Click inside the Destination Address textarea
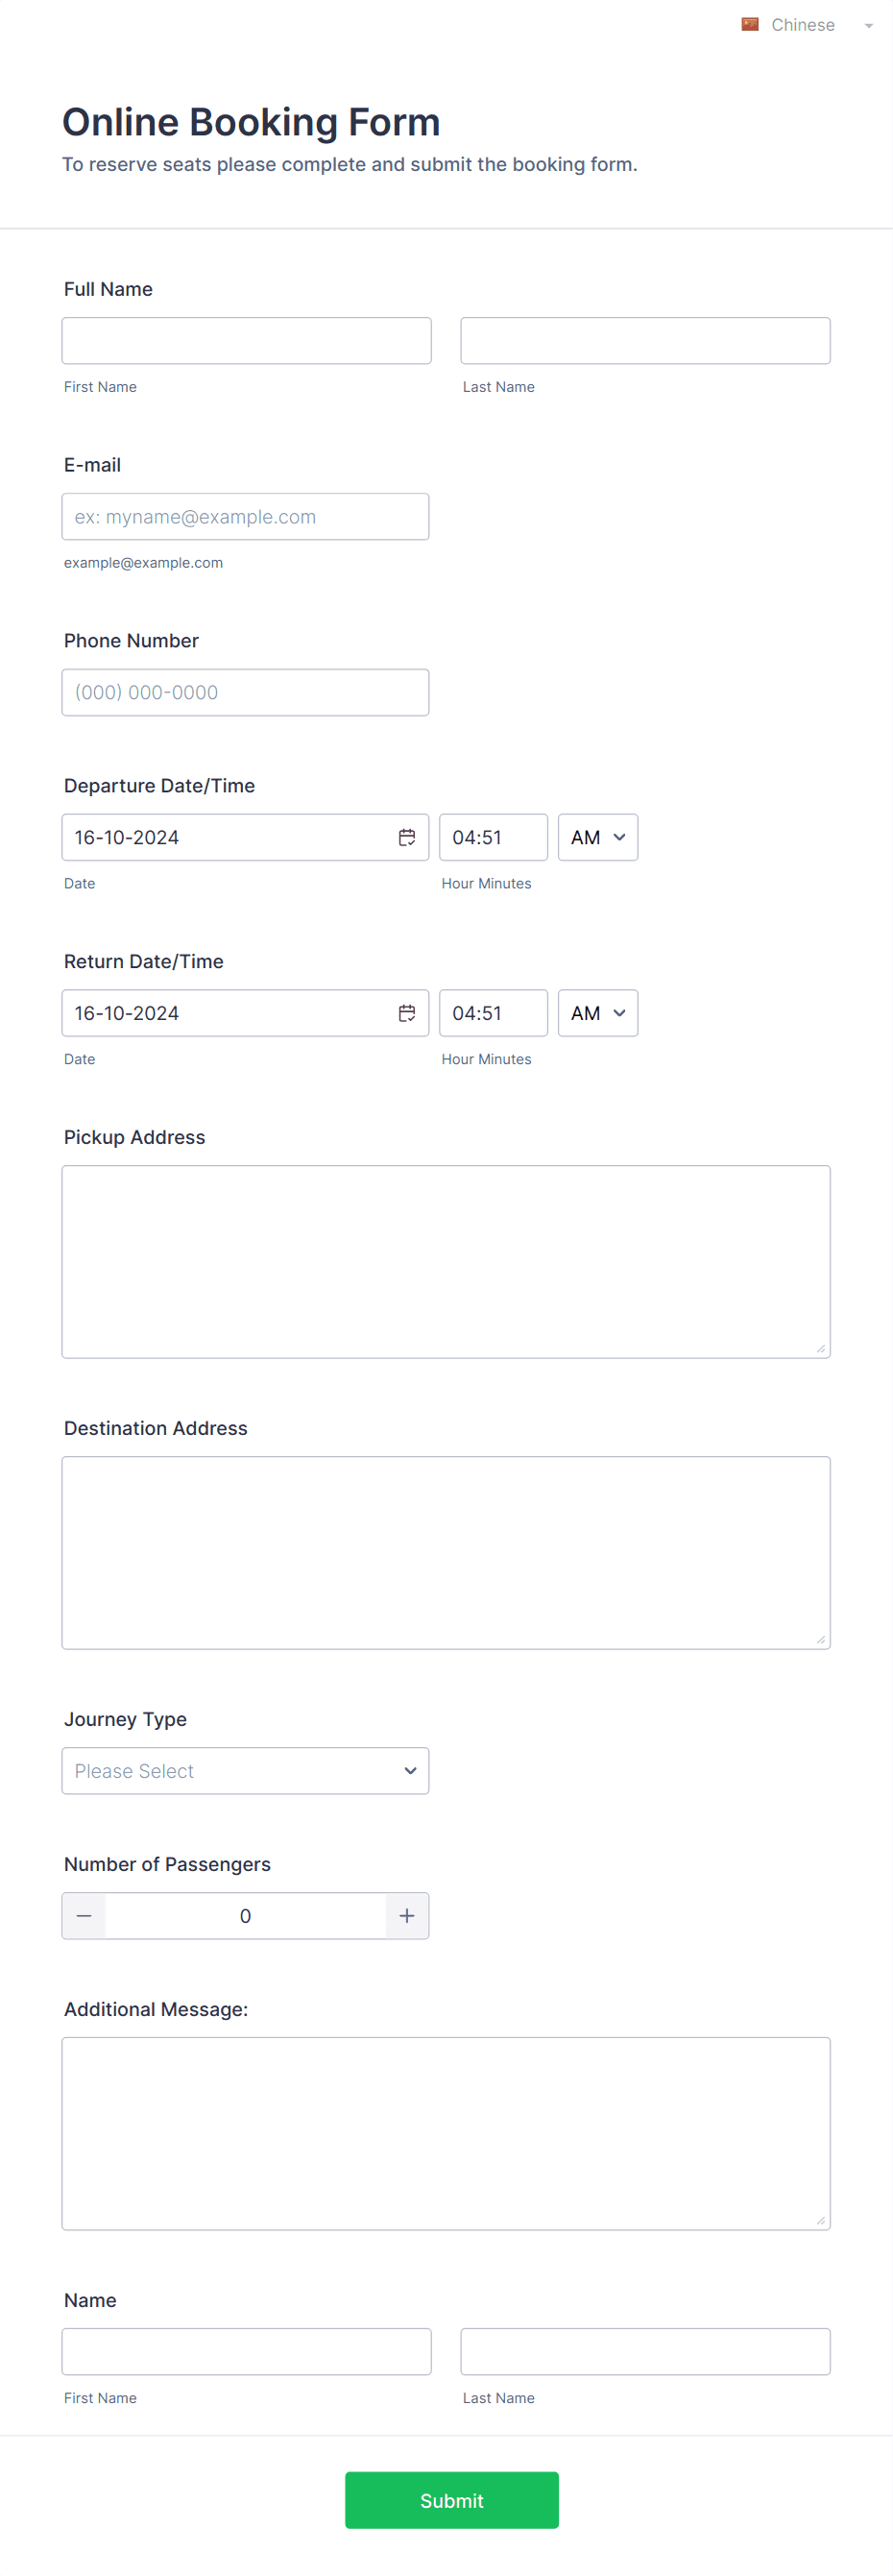This screenshot has height=2576, width=893. (x=446, y=1552)
